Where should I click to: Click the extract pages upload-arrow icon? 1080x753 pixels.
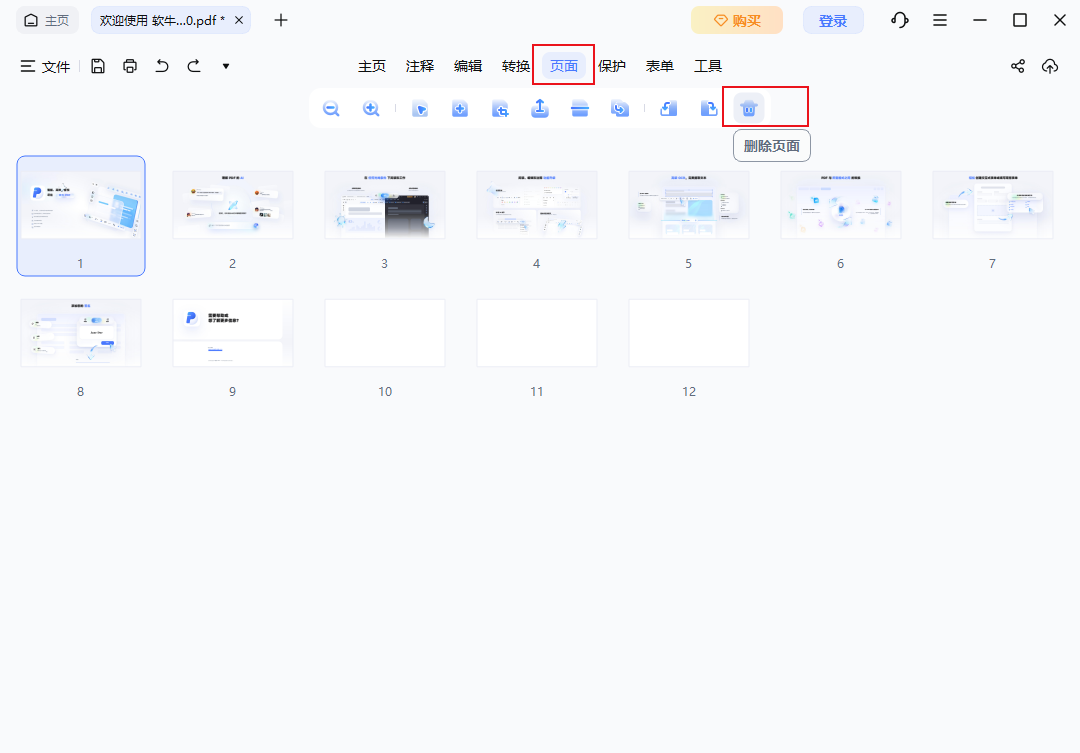(x=540, y=108)
